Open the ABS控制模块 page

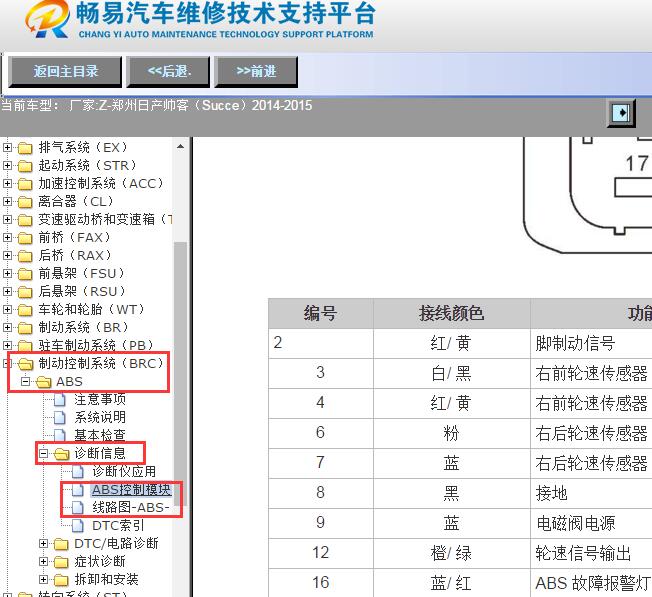[131, 489]
